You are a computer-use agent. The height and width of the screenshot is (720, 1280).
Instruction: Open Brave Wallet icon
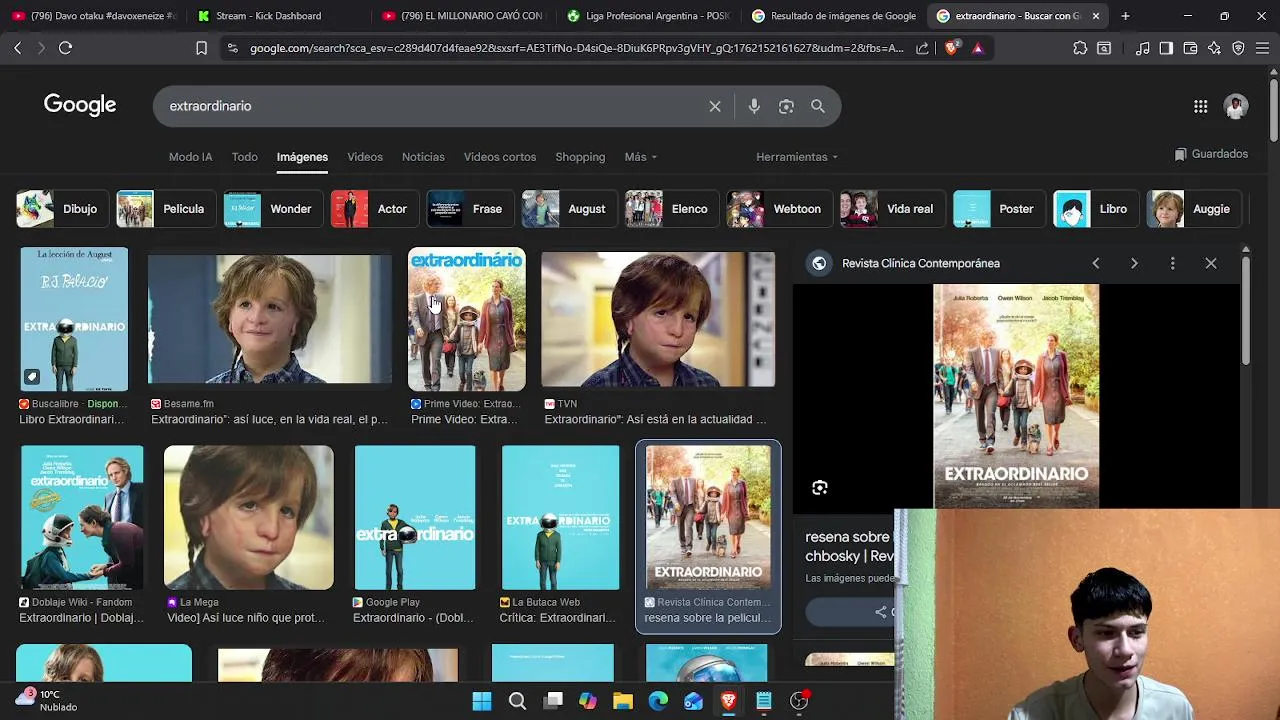(1190, 48)
